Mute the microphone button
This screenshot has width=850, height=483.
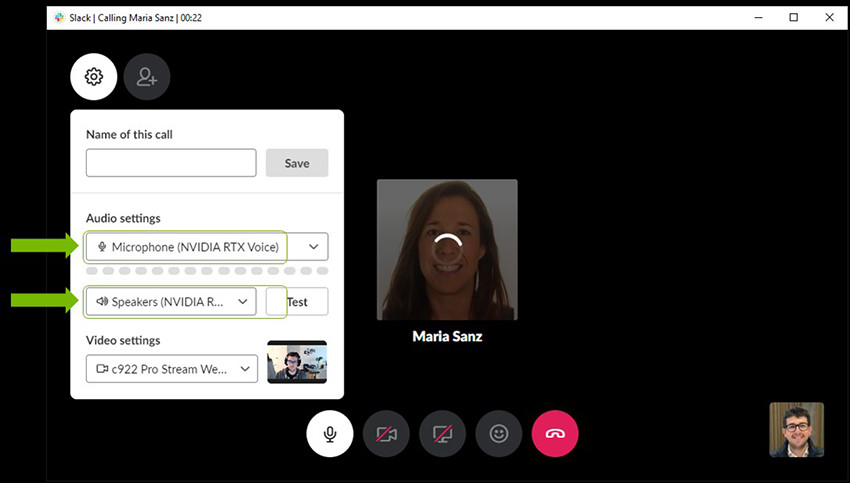pyautogui.click(x=329, y=434)
